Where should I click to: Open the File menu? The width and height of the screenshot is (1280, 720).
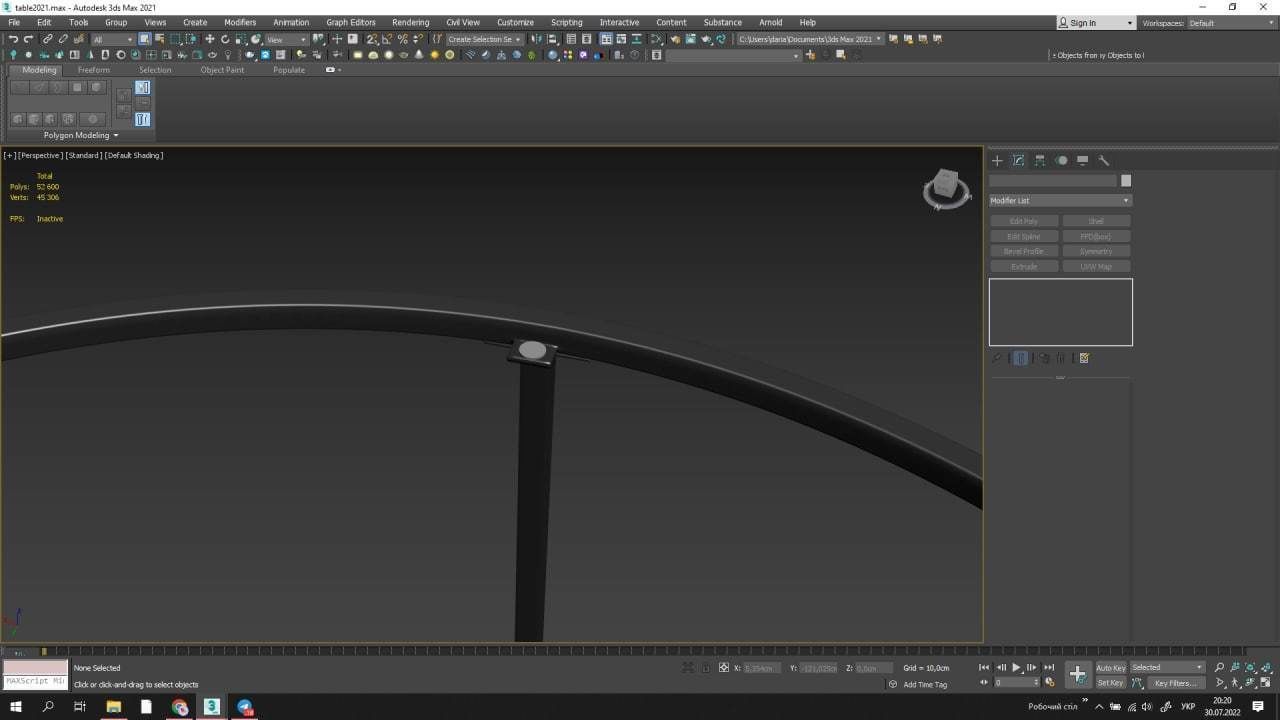14,22
